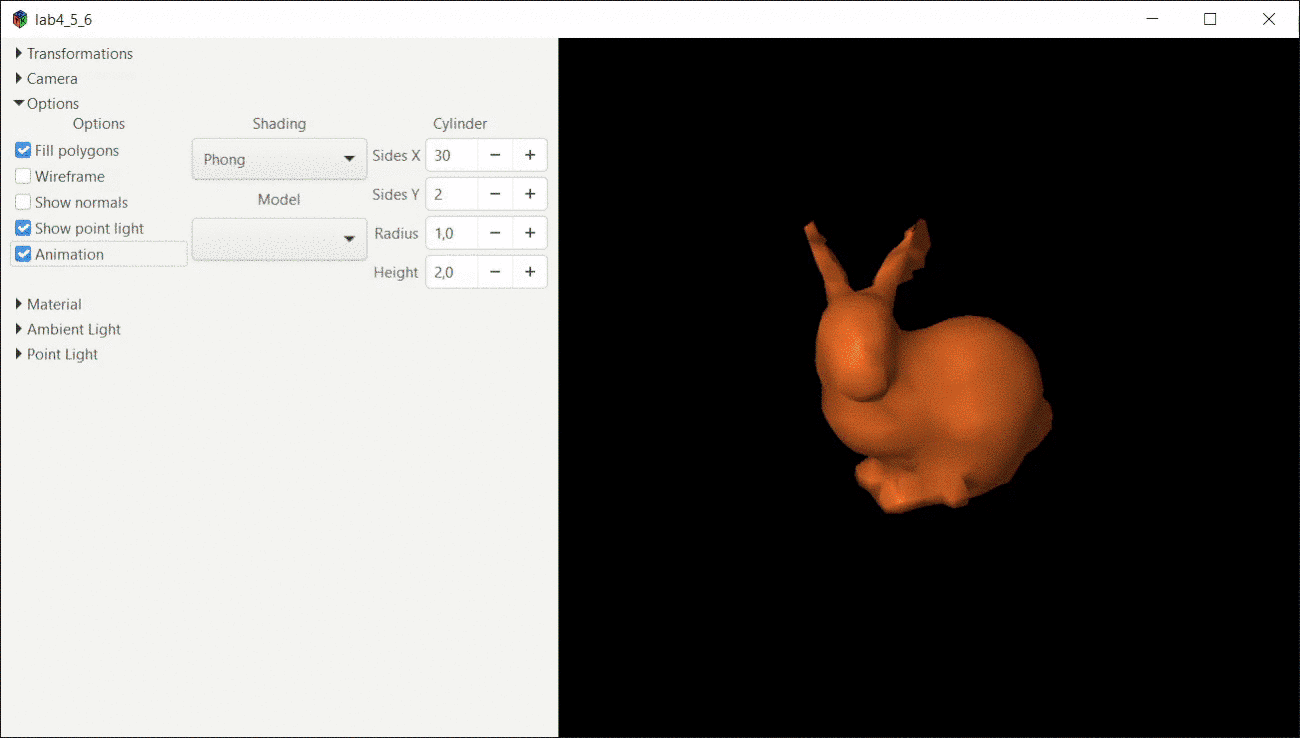The image size is (1300, 738).
Task: Expand the Transformations section
Action: [74, 54]
